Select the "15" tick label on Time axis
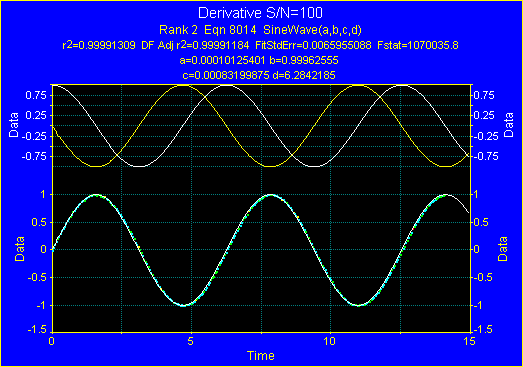The height and width of the screenshot is (367, 523). tap(469, 341)
